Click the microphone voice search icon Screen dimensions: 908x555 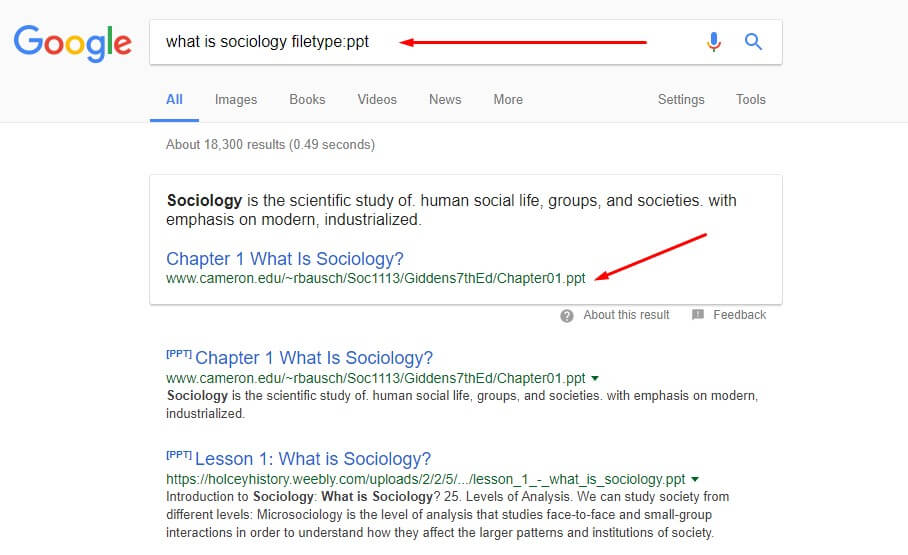click(714, 42)
